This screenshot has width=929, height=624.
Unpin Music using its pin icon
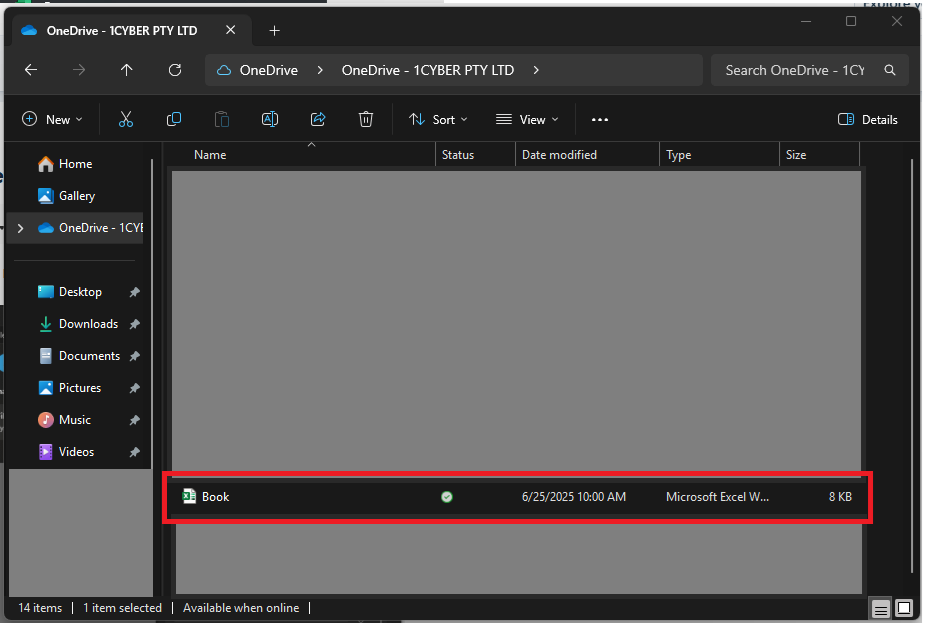point(134,420)
